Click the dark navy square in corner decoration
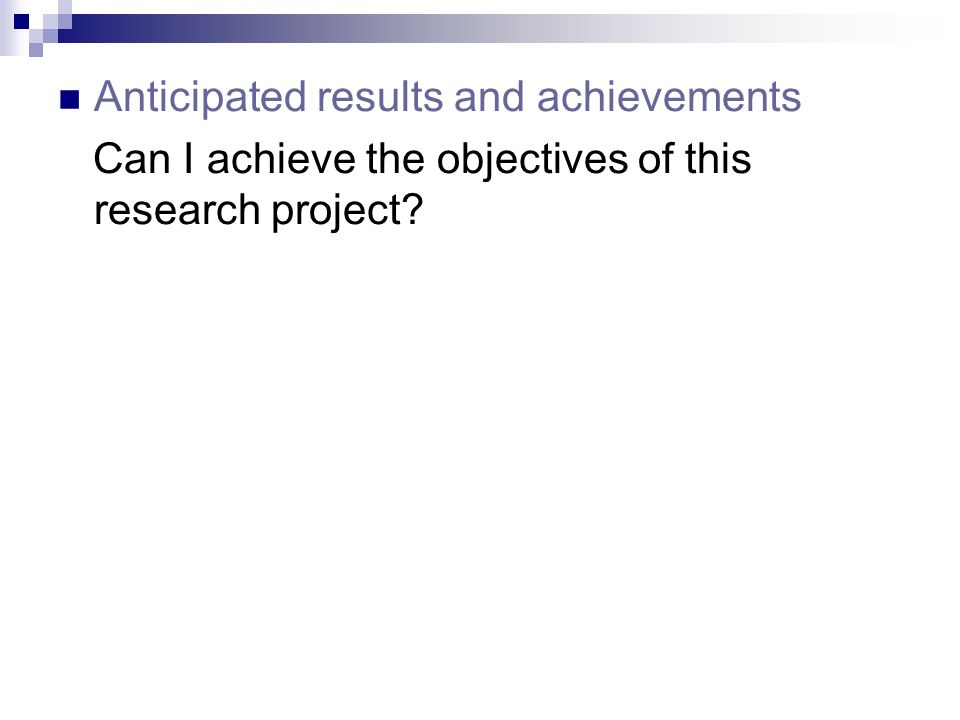The height and width of the screenshot is (720, 960). [x=21, y=21]
